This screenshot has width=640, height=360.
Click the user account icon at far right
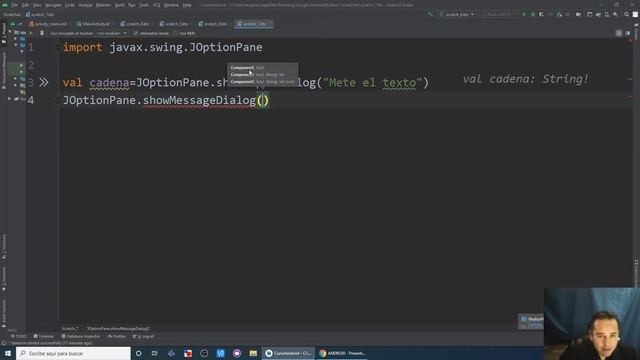click(x=635, y=14)
